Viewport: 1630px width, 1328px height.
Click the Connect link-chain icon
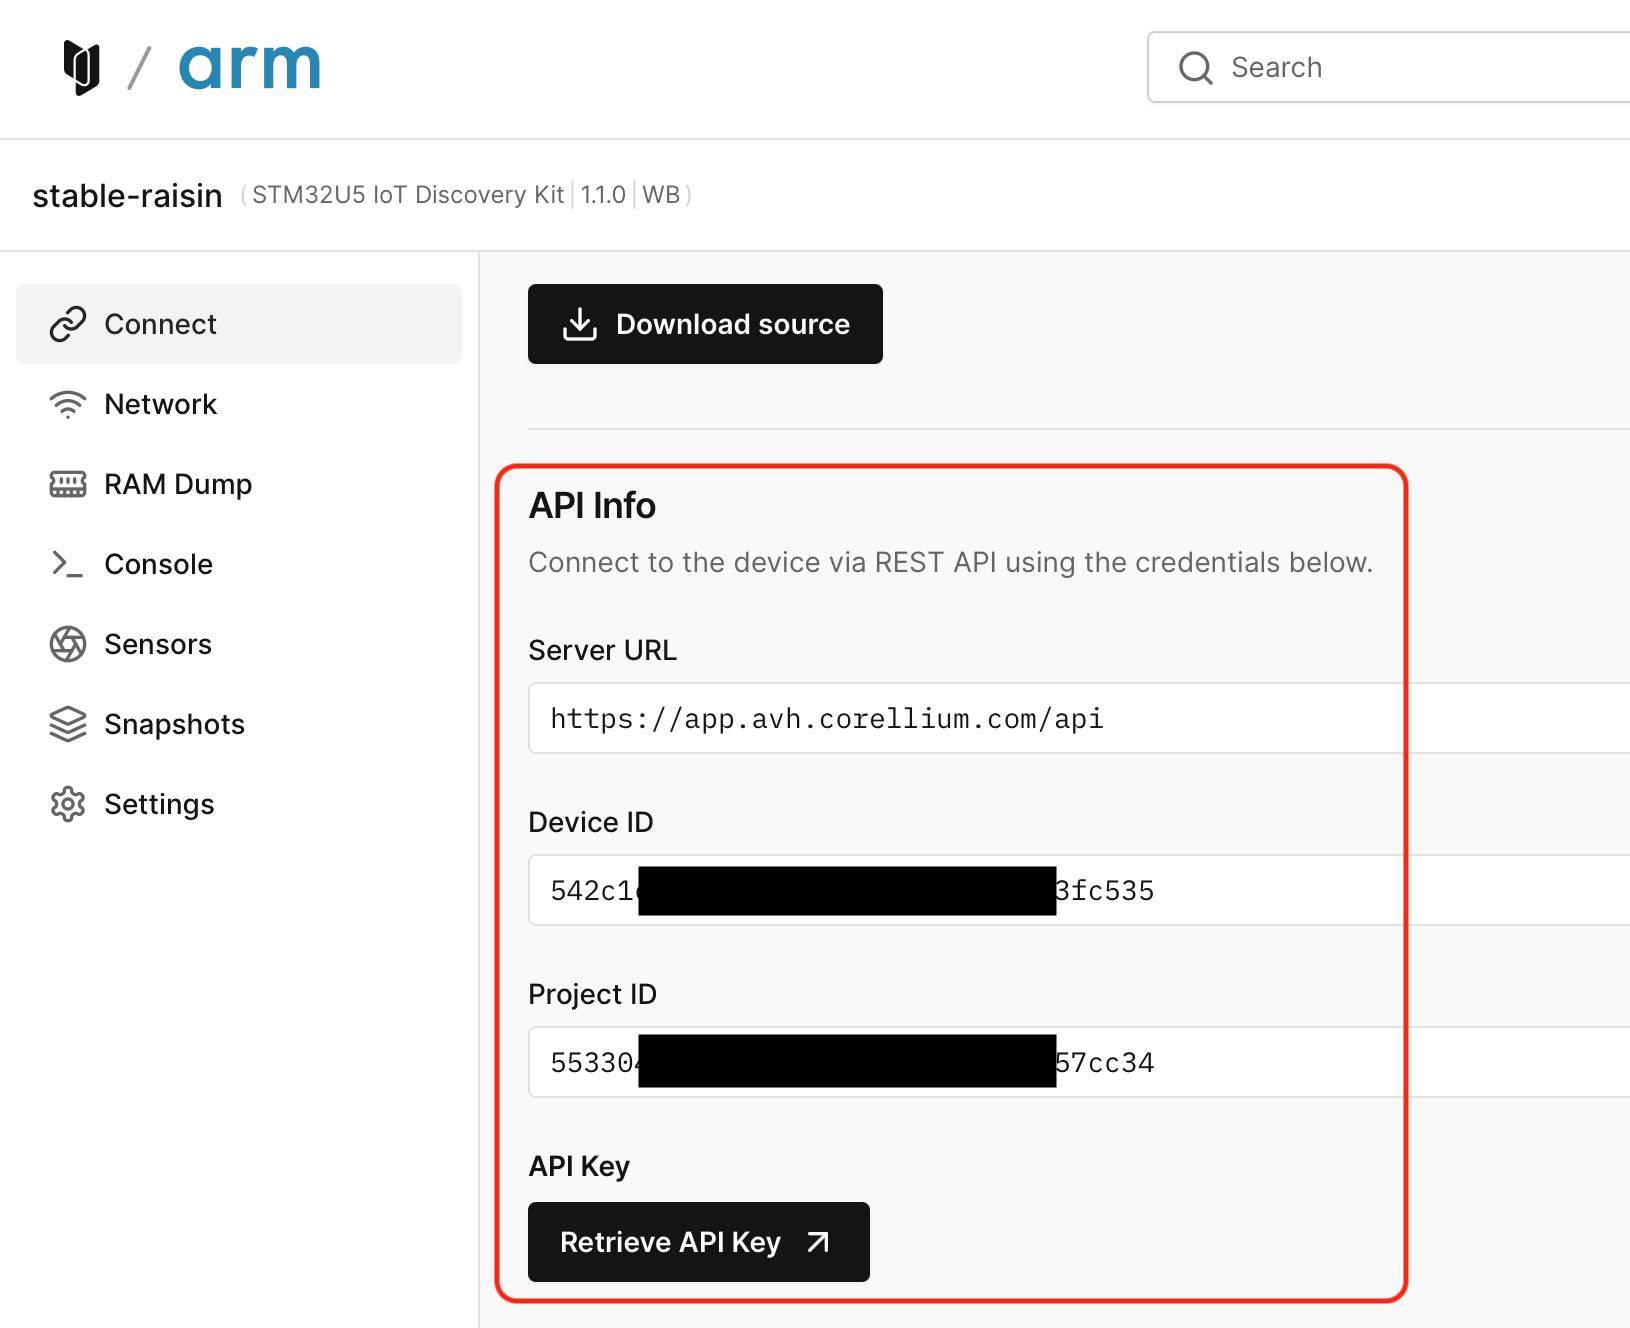[x=68, y=324]
